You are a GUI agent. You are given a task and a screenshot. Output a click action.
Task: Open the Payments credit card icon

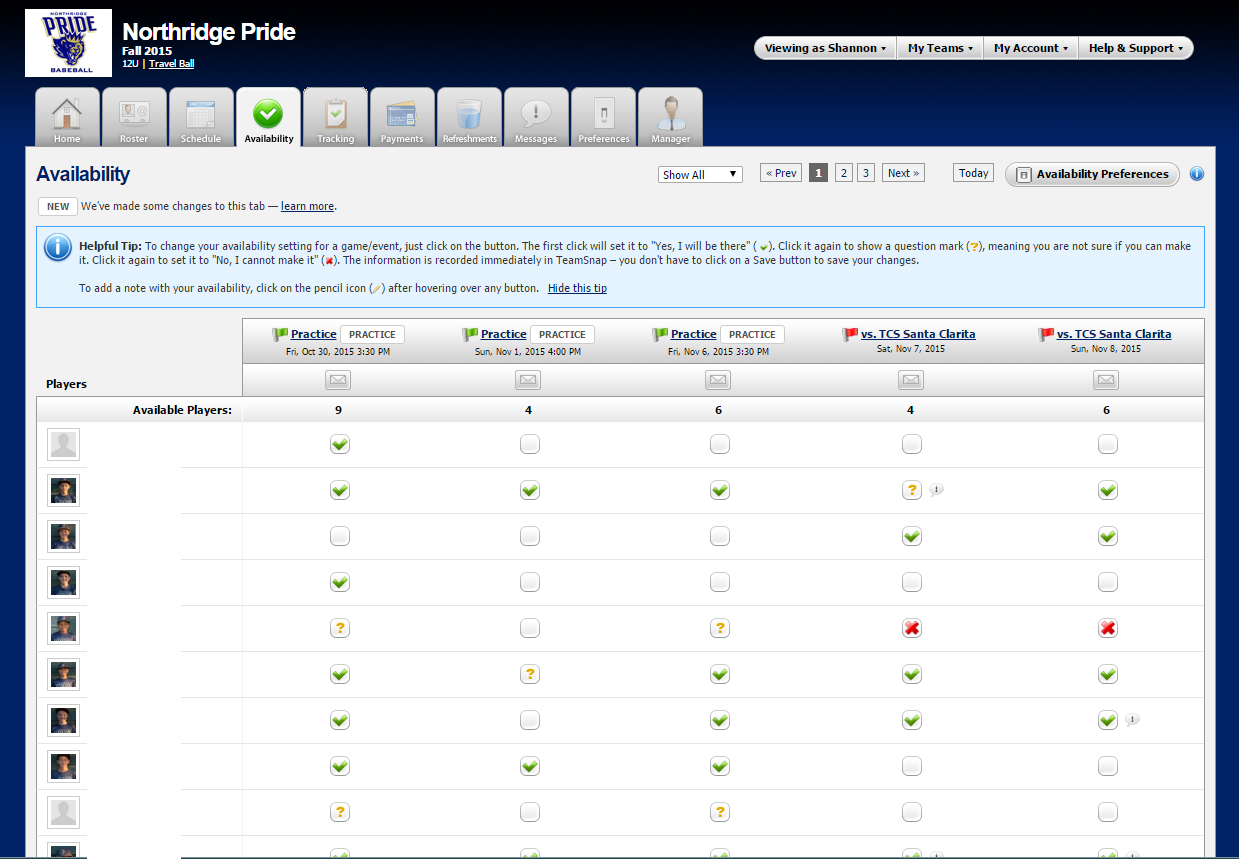[402, 113]
